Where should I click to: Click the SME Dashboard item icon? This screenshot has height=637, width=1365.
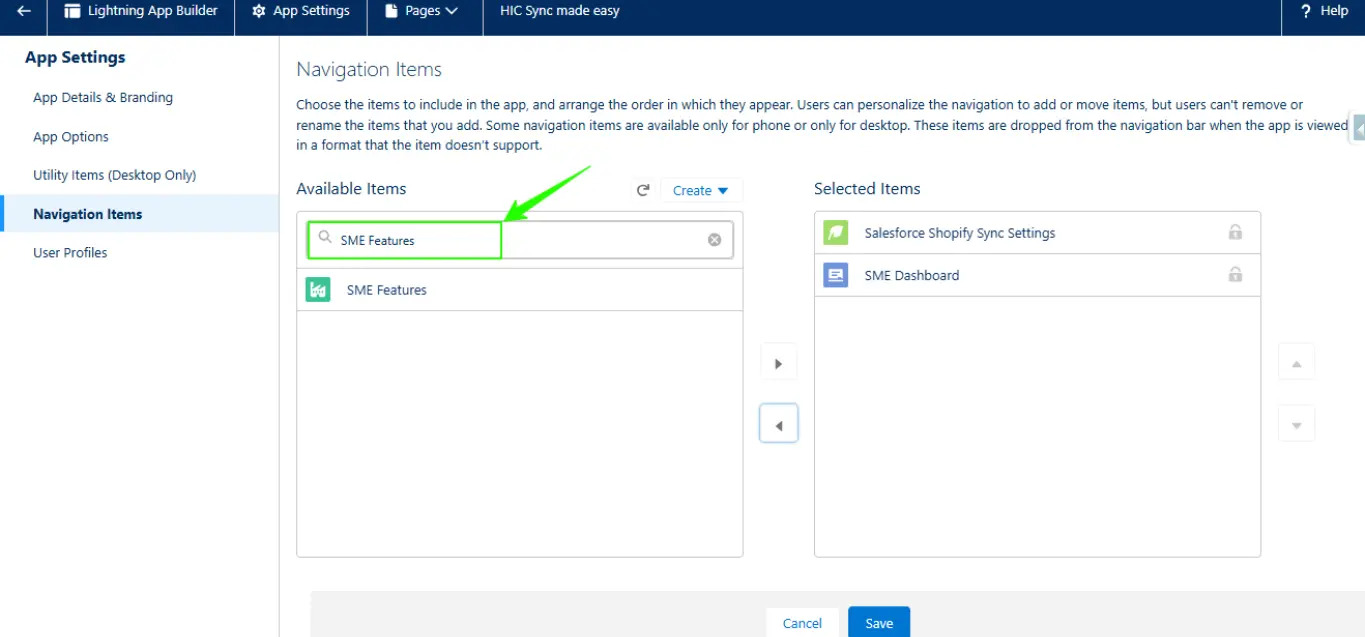[x=835, y=275]
